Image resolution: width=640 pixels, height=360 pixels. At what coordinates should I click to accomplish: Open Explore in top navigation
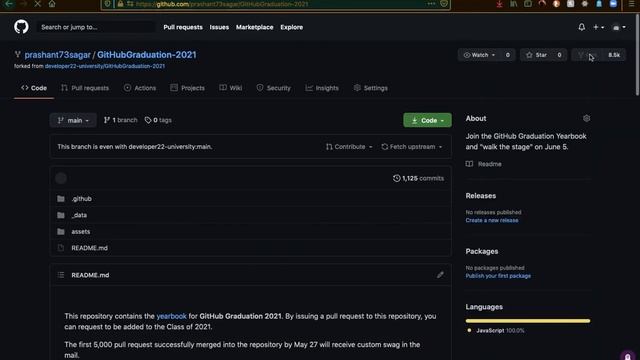tap(291, 27)
